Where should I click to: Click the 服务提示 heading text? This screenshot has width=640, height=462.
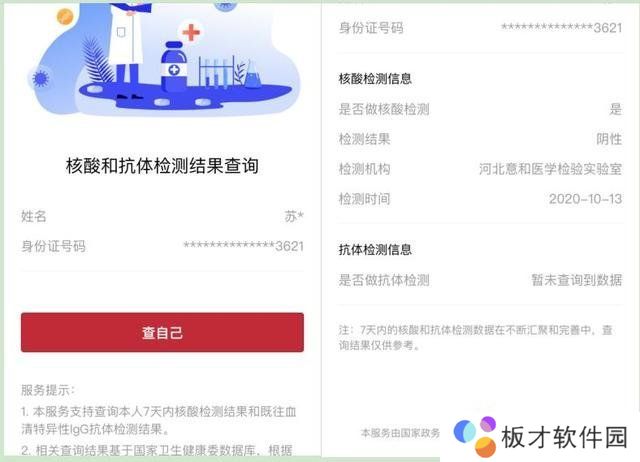click(x=48, y=390)
